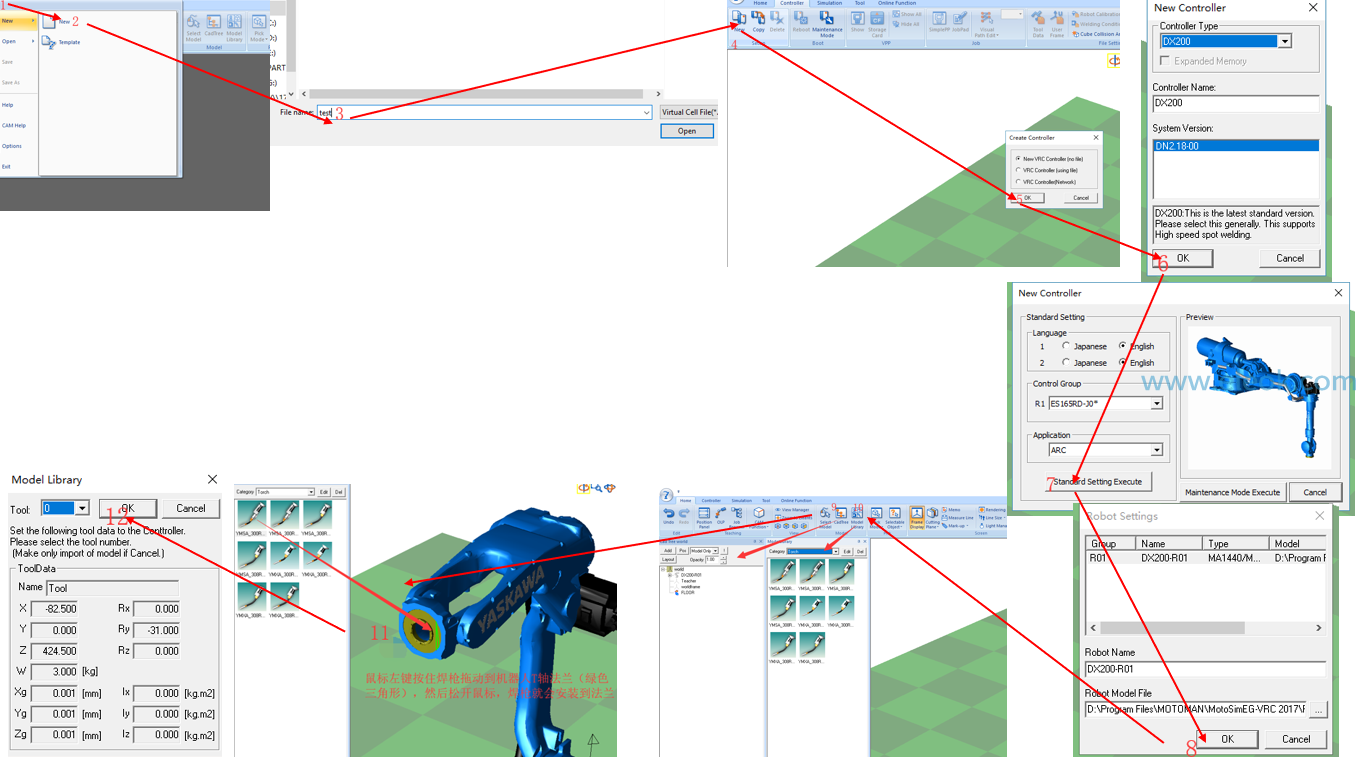
Task: Open the Selectable Object tool
Action: [894, 516]
